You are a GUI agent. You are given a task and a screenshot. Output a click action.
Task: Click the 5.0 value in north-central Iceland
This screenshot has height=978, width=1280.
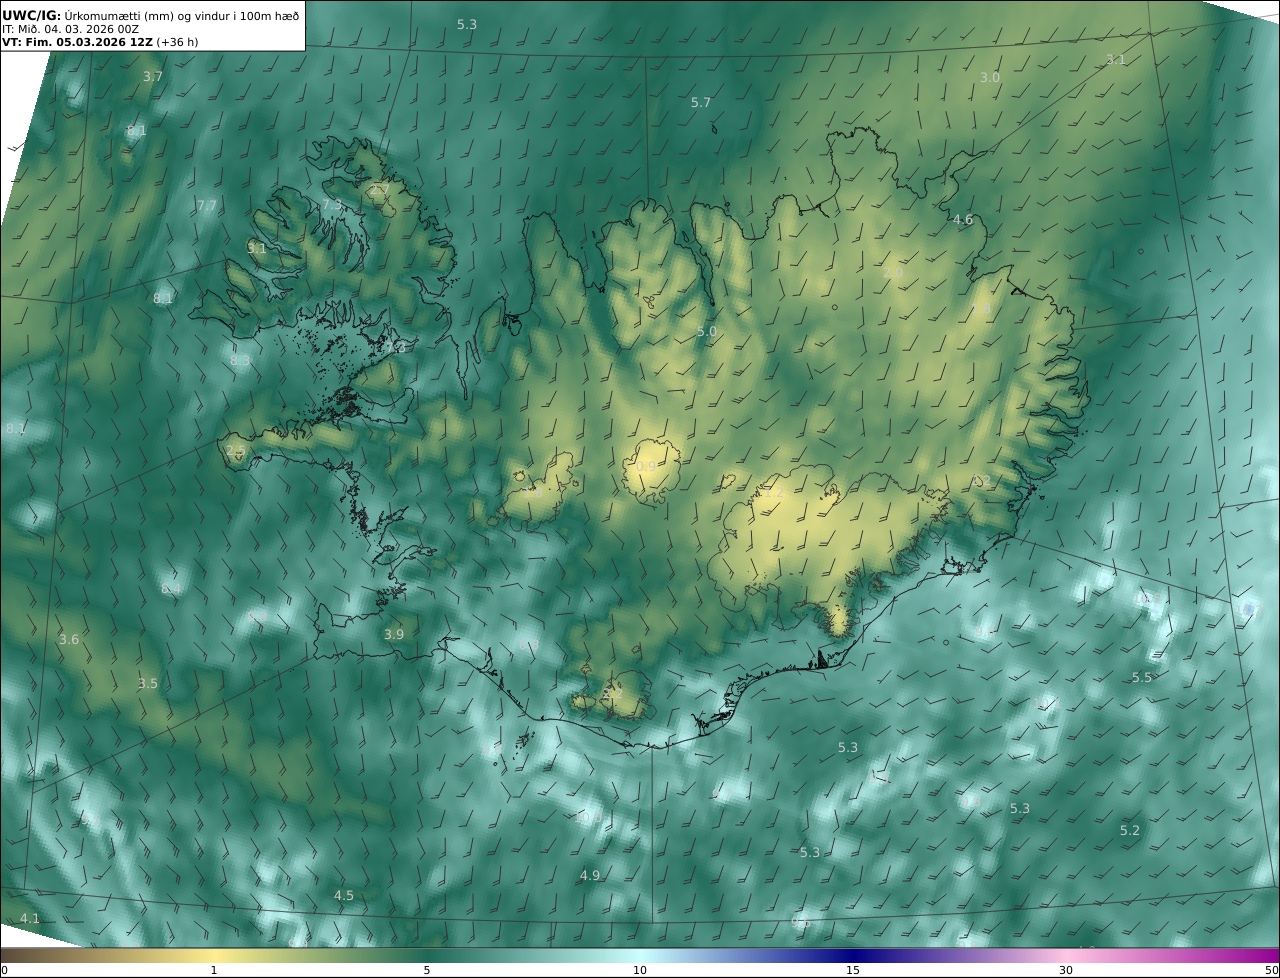tap(707, 331)
